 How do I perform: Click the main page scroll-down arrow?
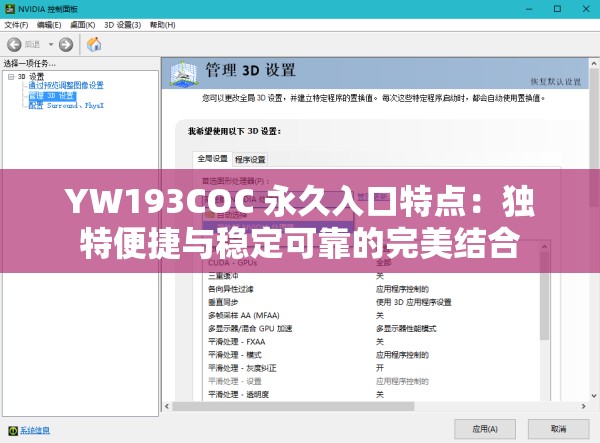coord(594,396)
